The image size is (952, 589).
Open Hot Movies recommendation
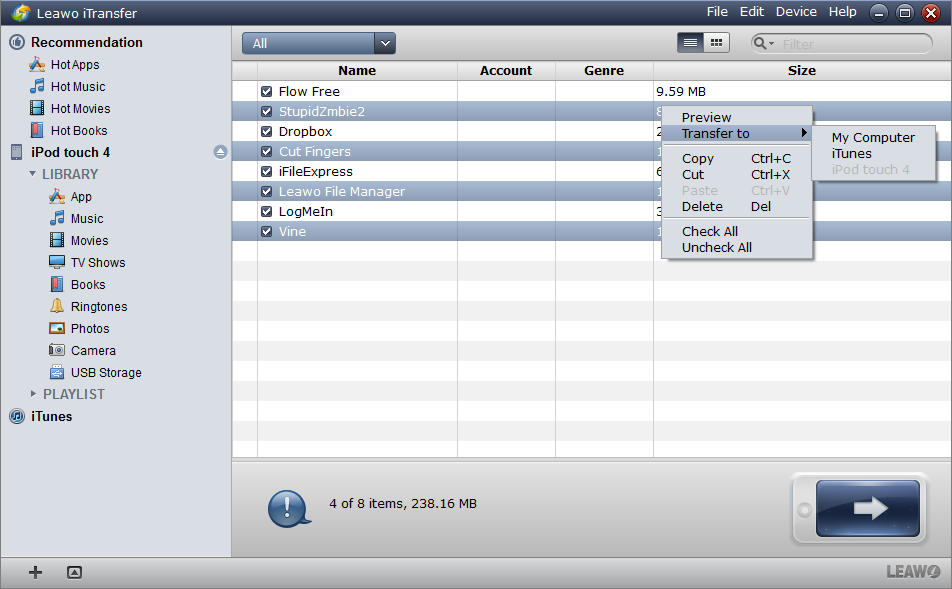click(80, 108)
